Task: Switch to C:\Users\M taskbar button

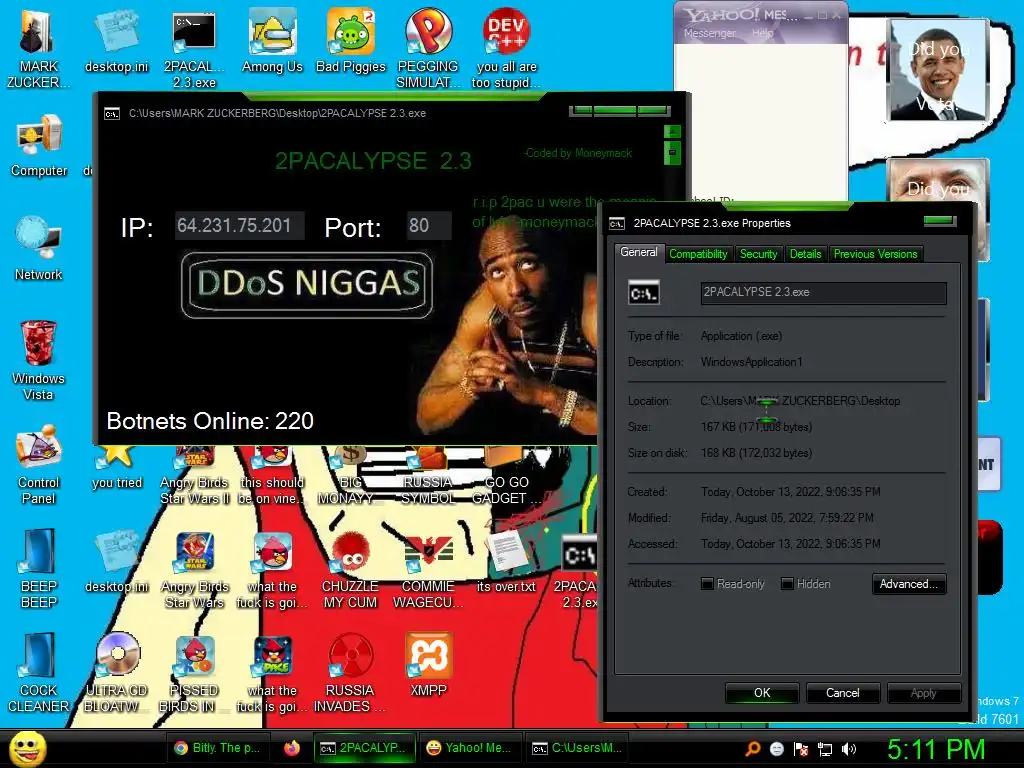Action: (x=577, y=748)
